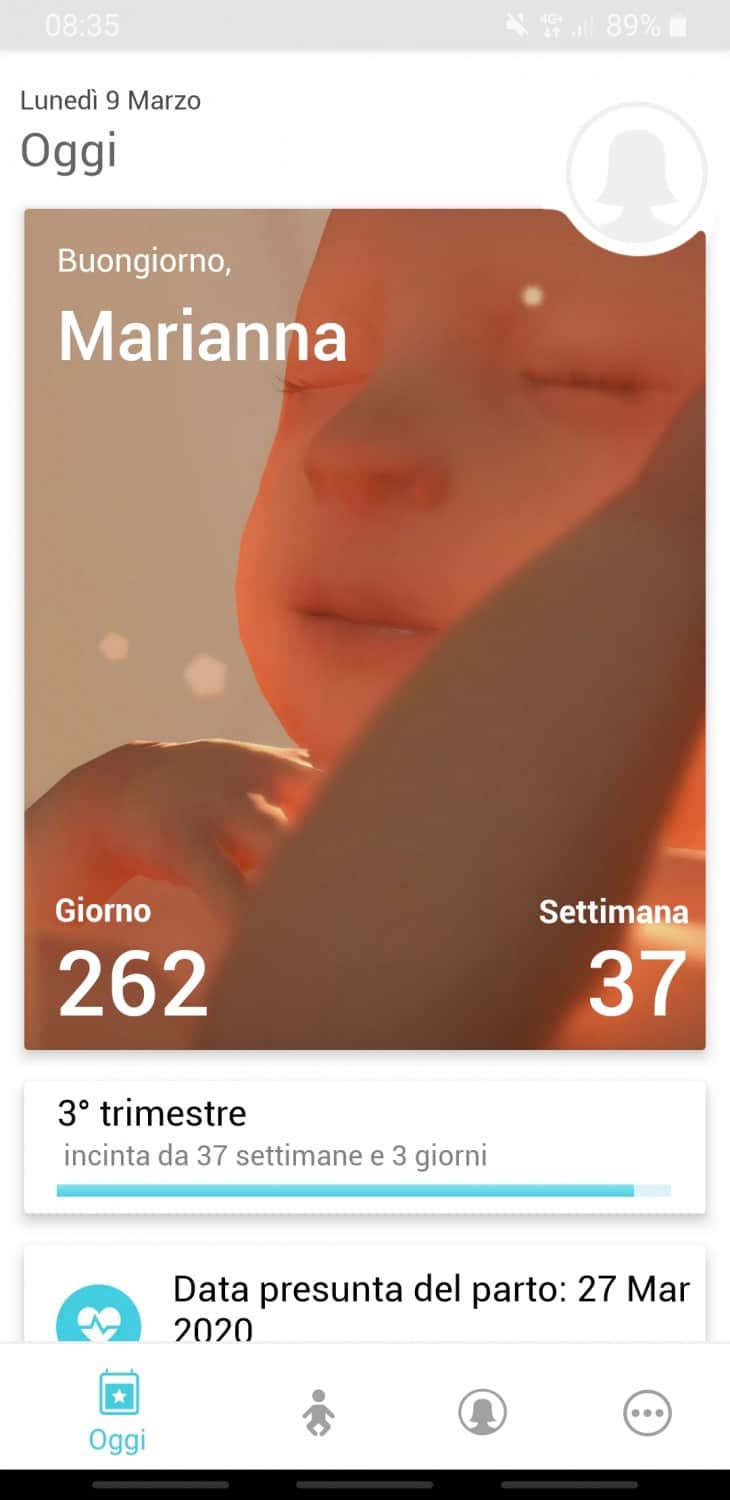Tap the Oggi calendar tab icon
The image size is (730, 1500).
coord(118,1394)
